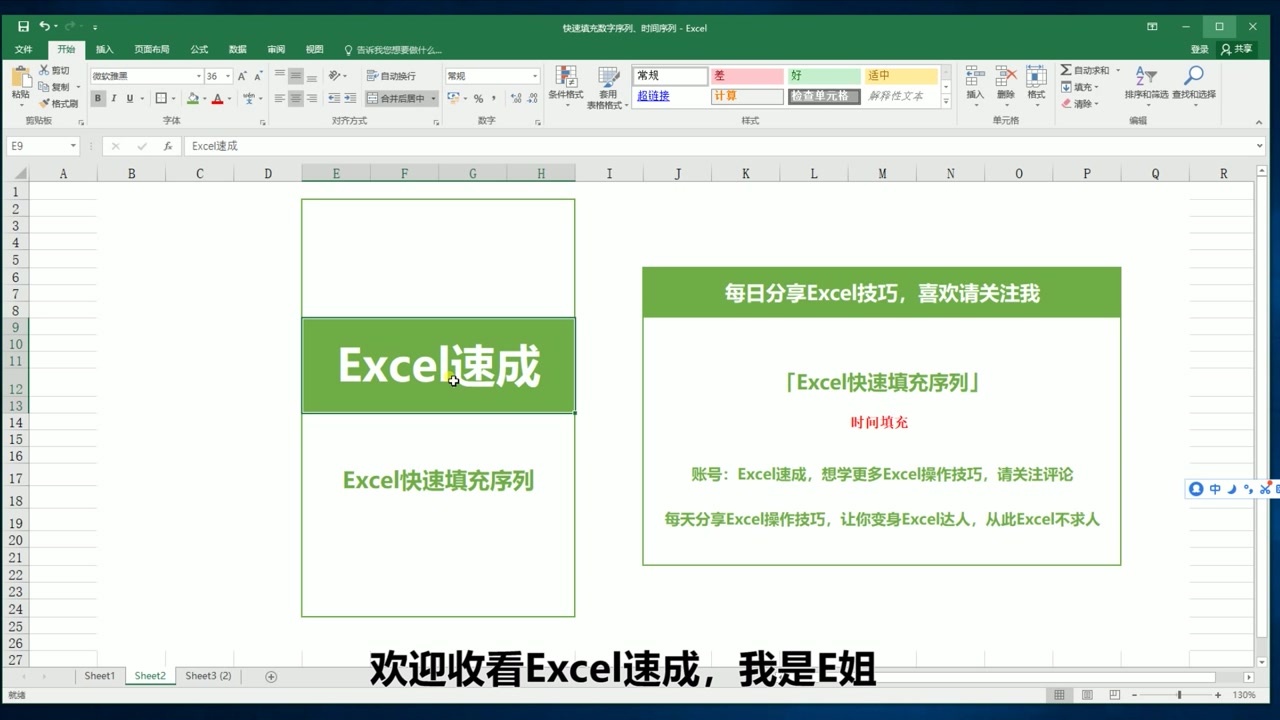Toggle middle vertical alignment
The image size is (1280, 720).
296,76
